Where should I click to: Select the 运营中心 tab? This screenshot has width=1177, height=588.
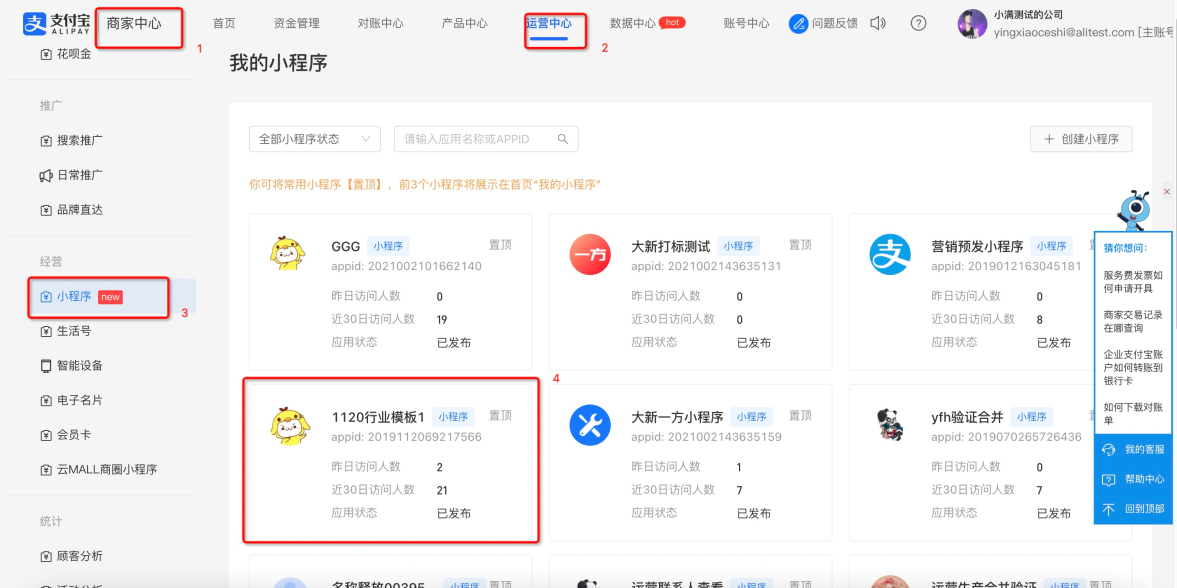pyautogui.click(x=549, y=23)
